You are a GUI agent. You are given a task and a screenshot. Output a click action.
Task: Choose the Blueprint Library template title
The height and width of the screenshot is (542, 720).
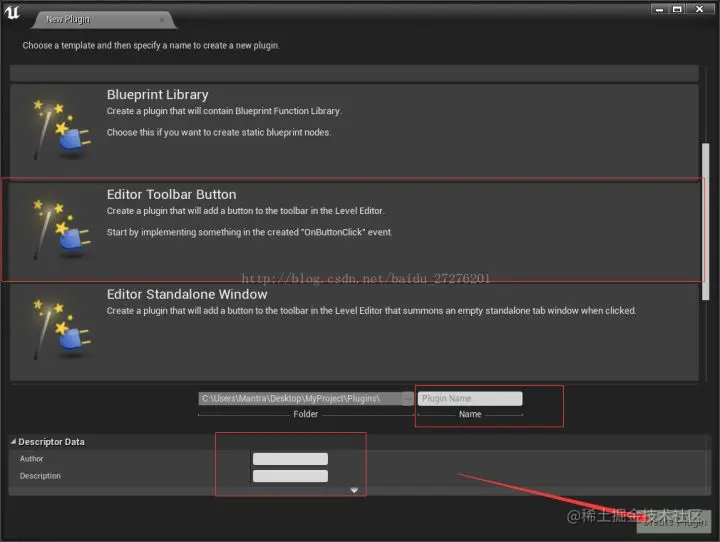[x=158, y=95]
